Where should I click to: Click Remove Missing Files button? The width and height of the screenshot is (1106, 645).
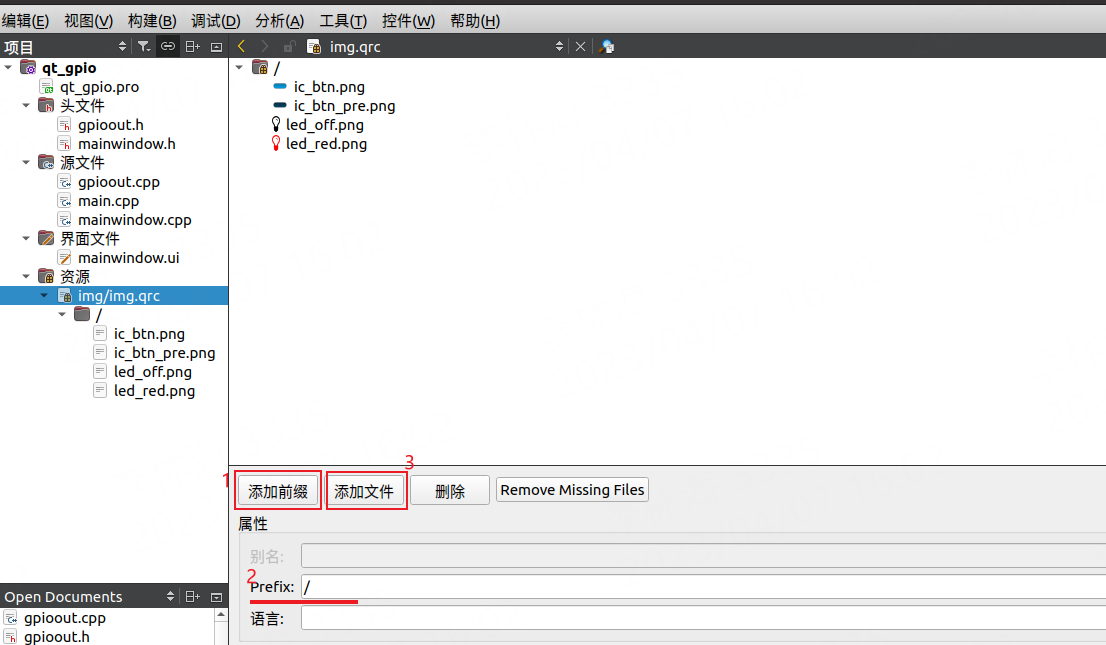(572, 490)
